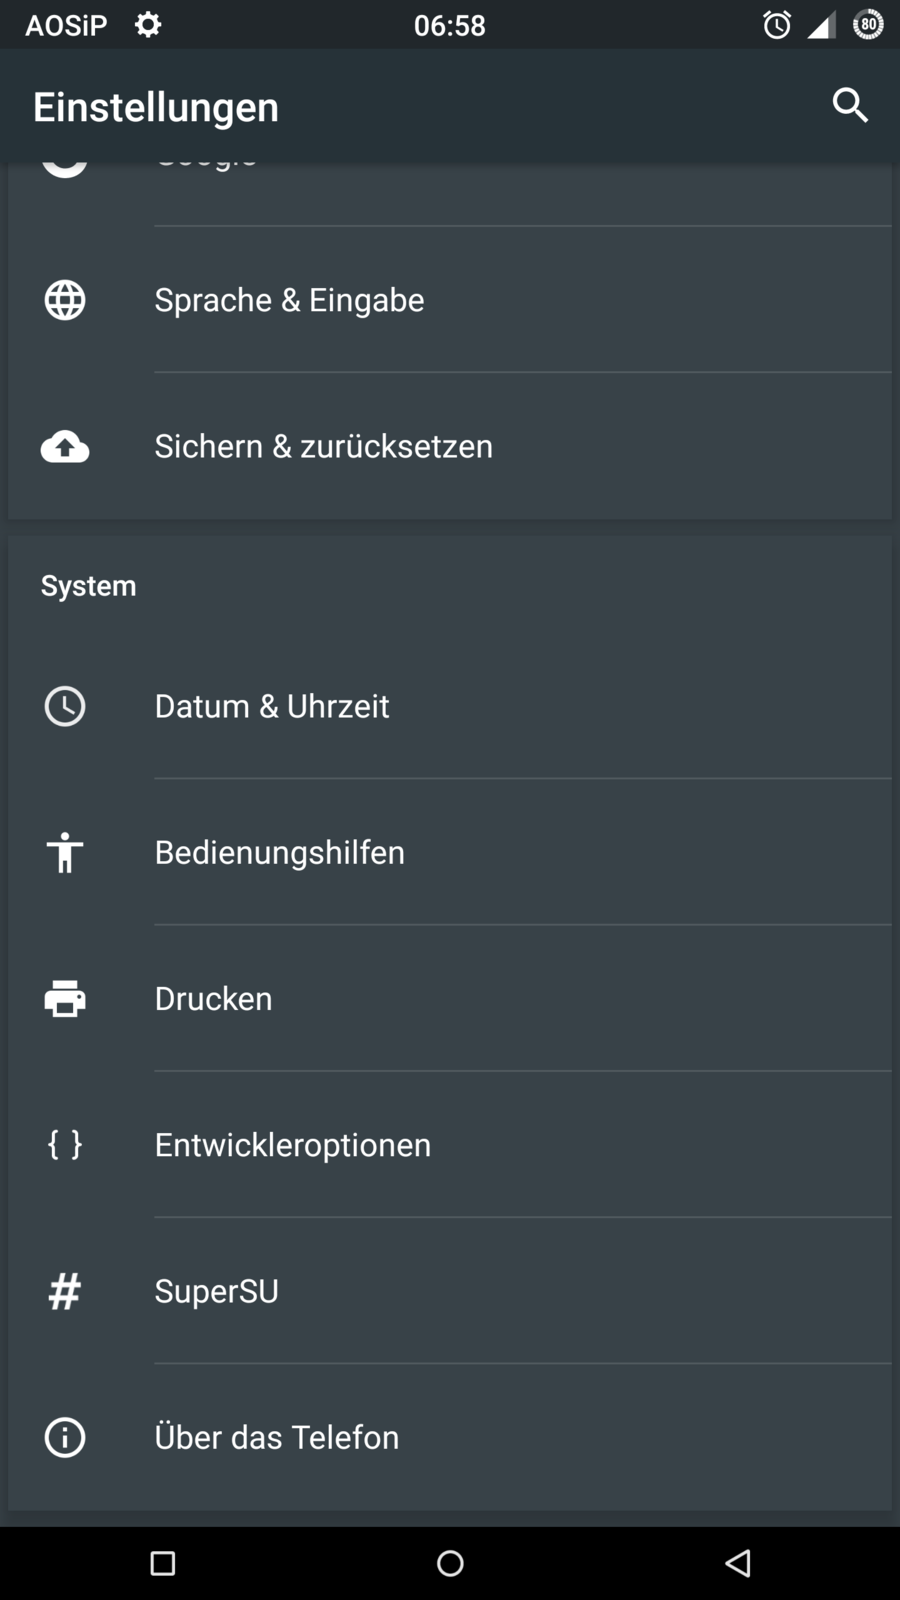Image resolution: width=900 pixels, height=1600 pixels.
Task: Open Über das Telefon
Action: click(277, 1438)
